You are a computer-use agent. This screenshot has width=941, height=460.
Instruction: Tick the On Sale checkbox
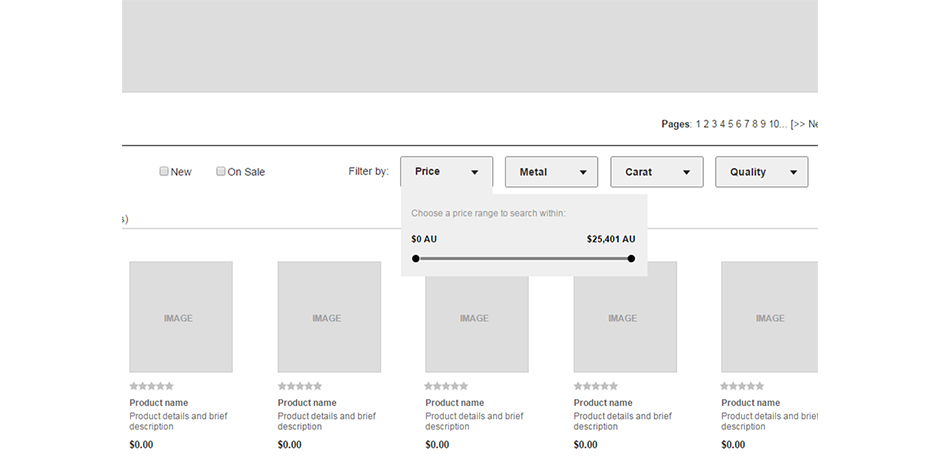221,171
